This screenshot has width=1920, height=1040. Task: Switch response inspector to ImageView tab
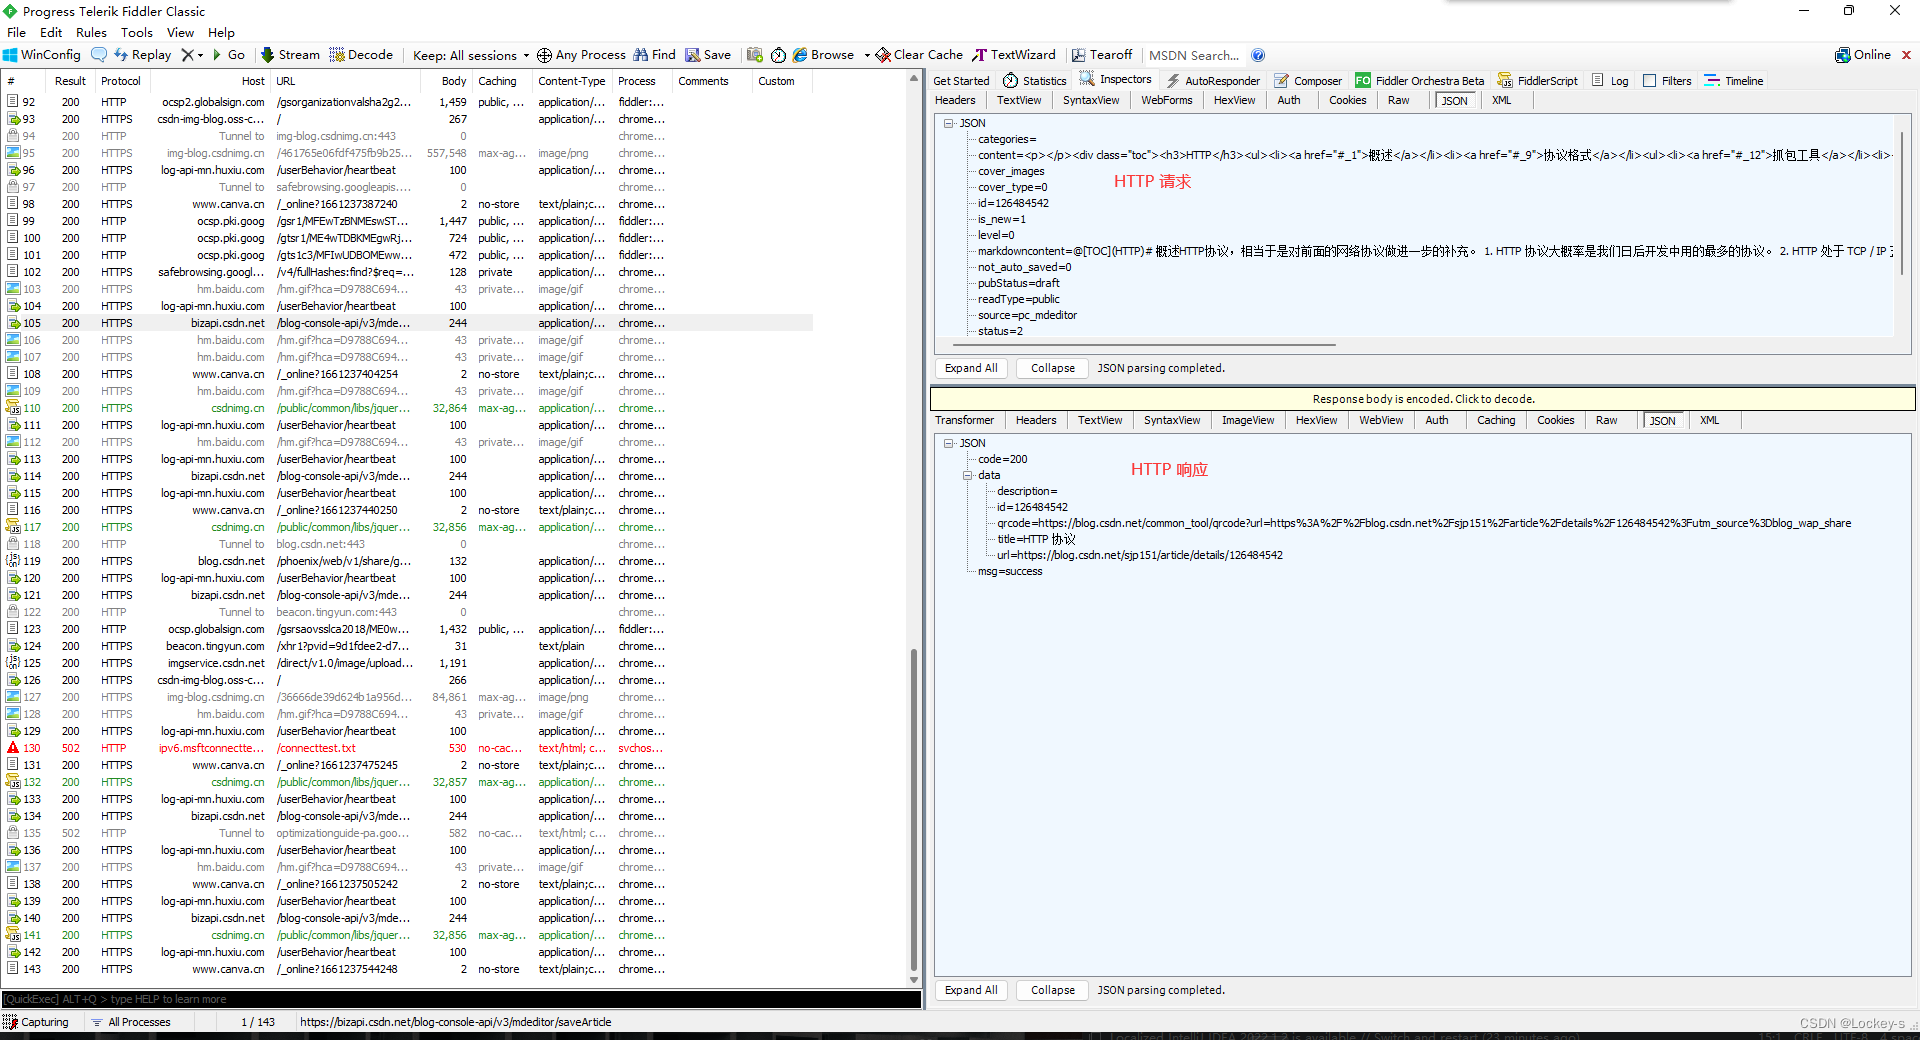coord(1248,420)
